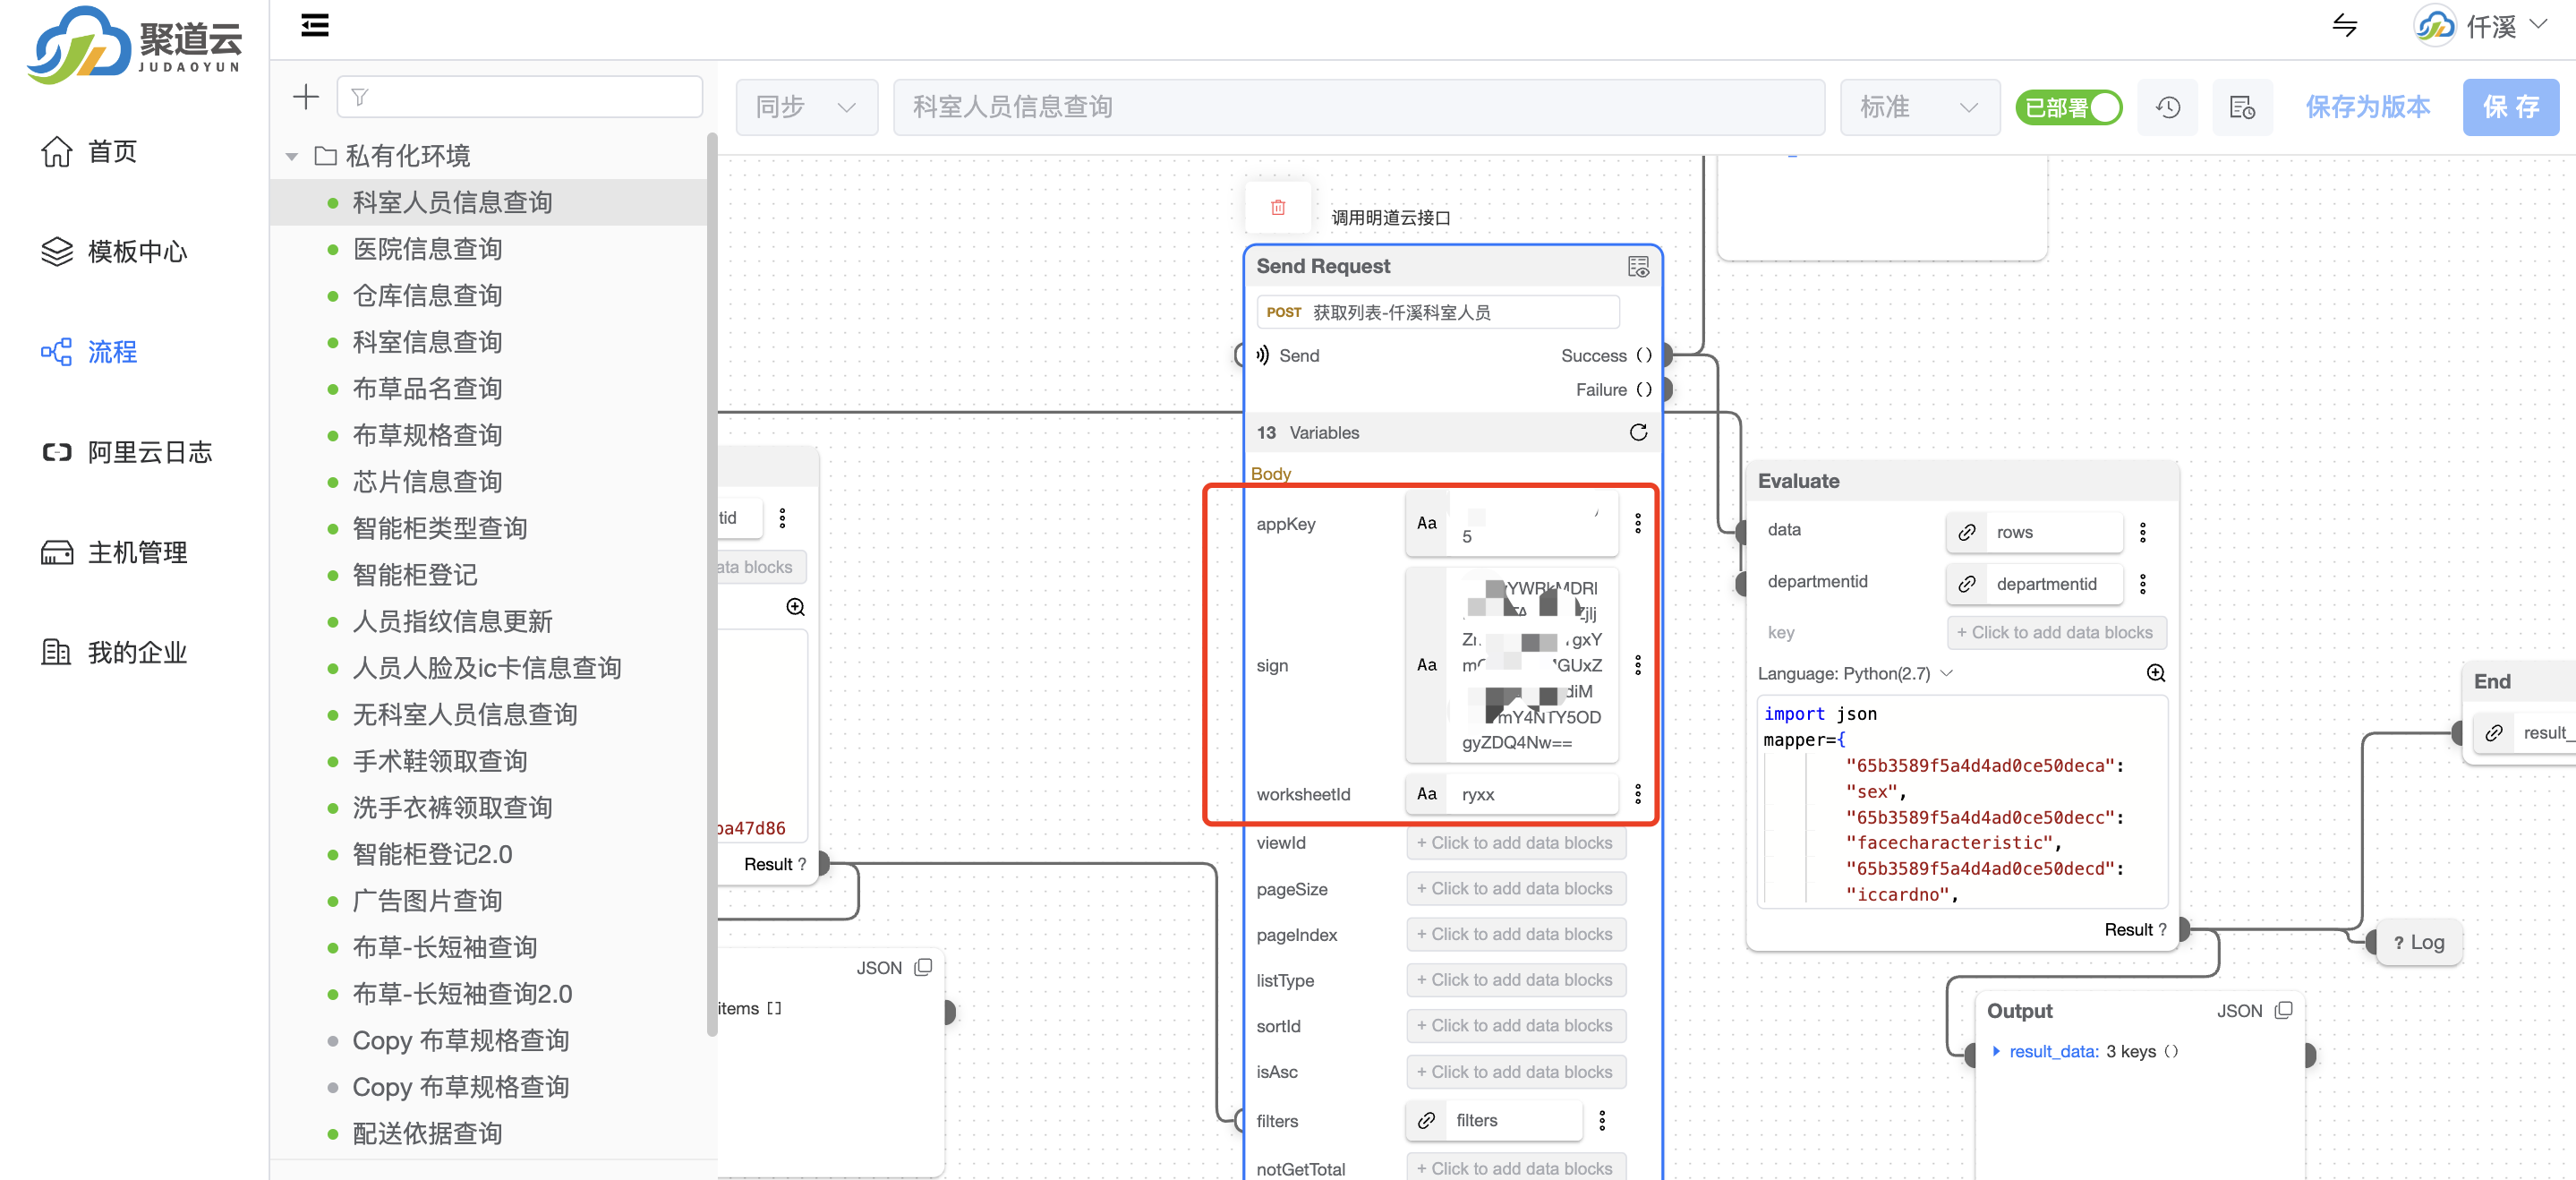Click link icon beside departmentid value
2576x1180 pixels.
point(1966,584)
